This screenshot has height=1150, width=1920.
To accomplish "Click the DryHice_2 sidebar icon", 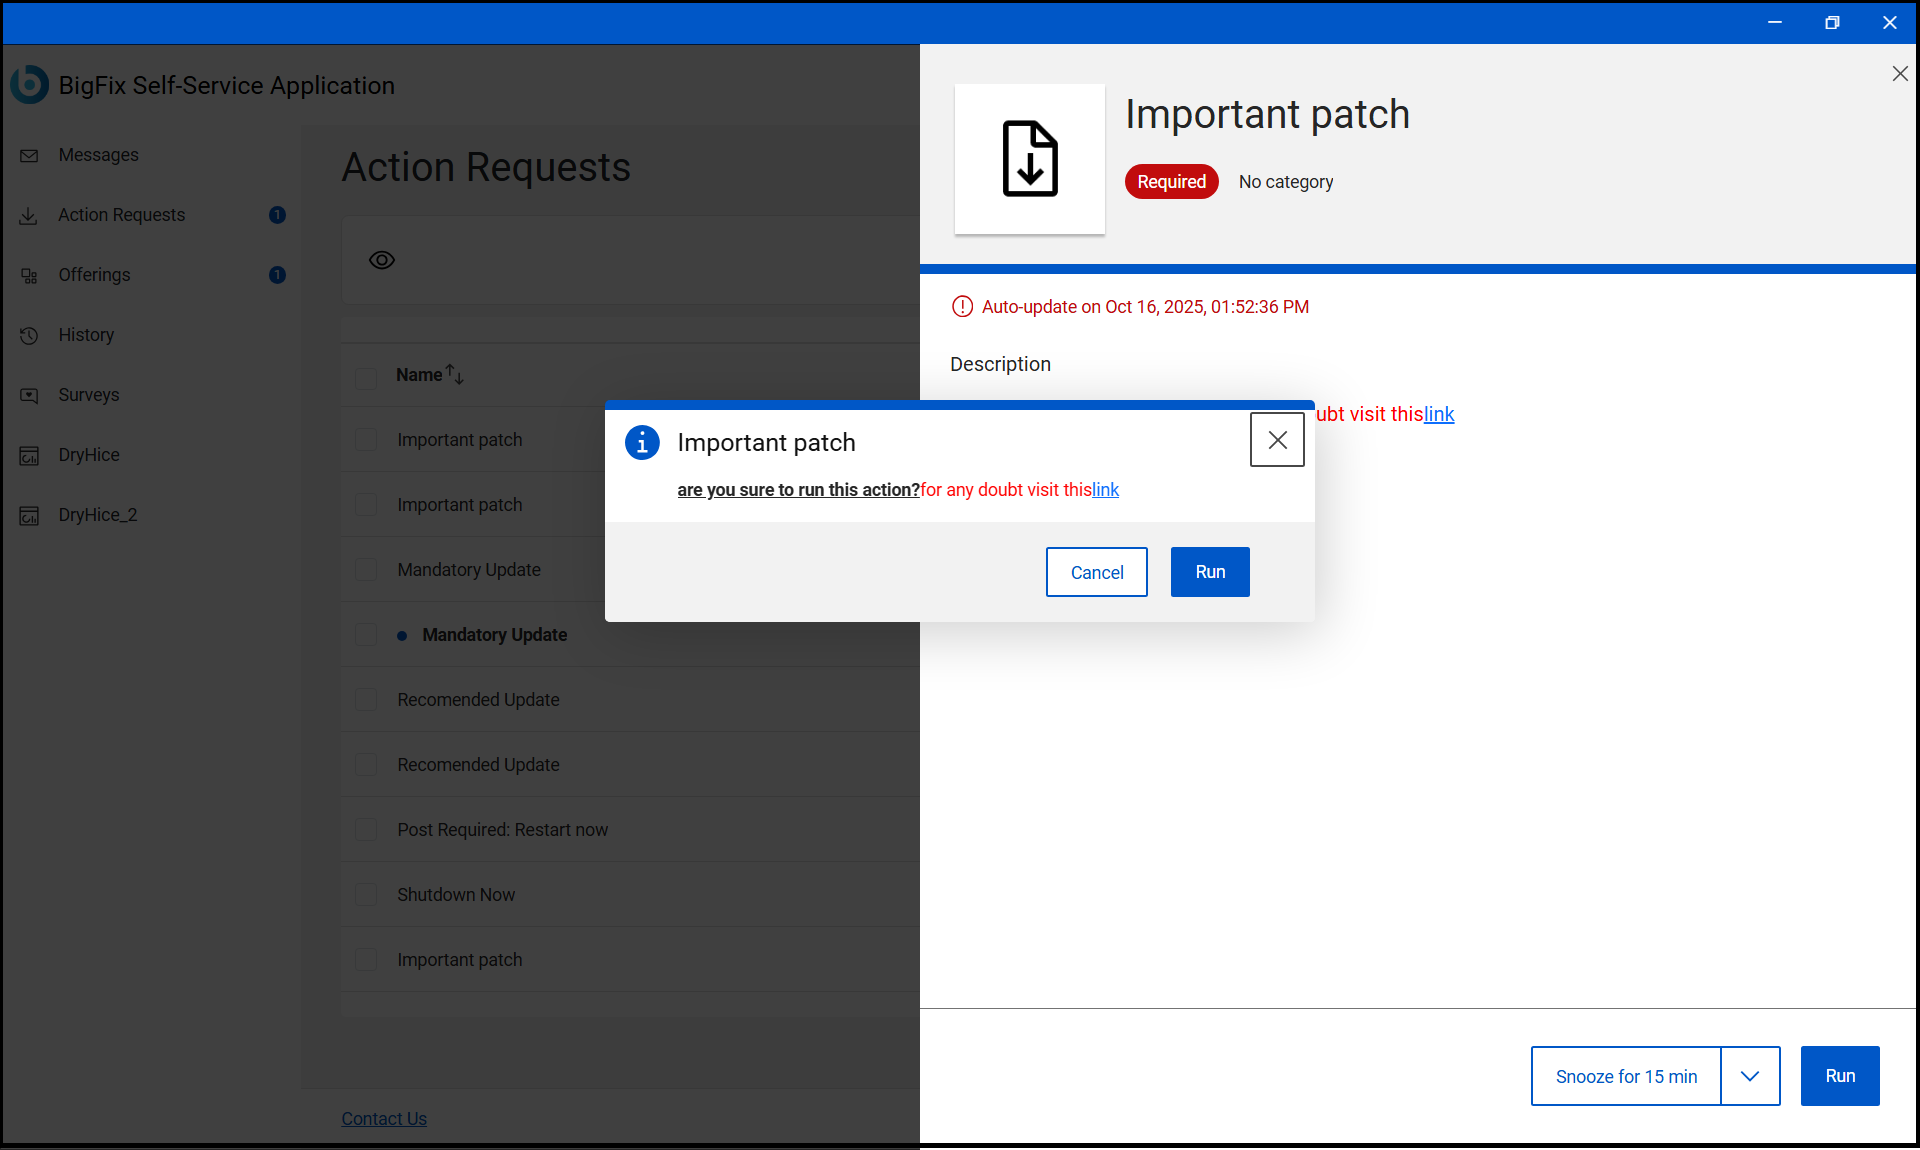I will [29, 516].
